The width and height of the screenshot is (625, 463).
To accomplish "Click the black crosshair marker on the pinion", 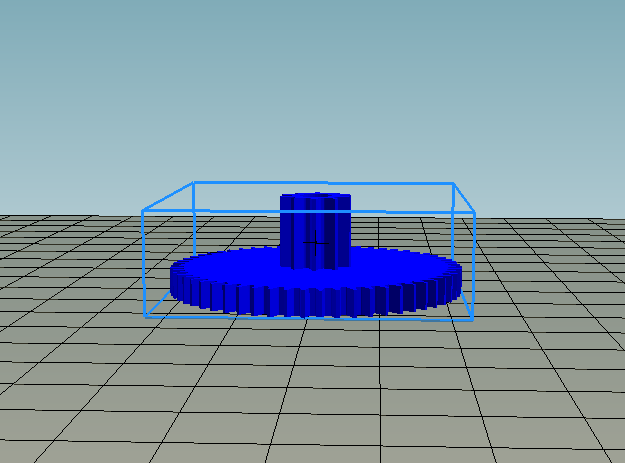I will point(316,243).
